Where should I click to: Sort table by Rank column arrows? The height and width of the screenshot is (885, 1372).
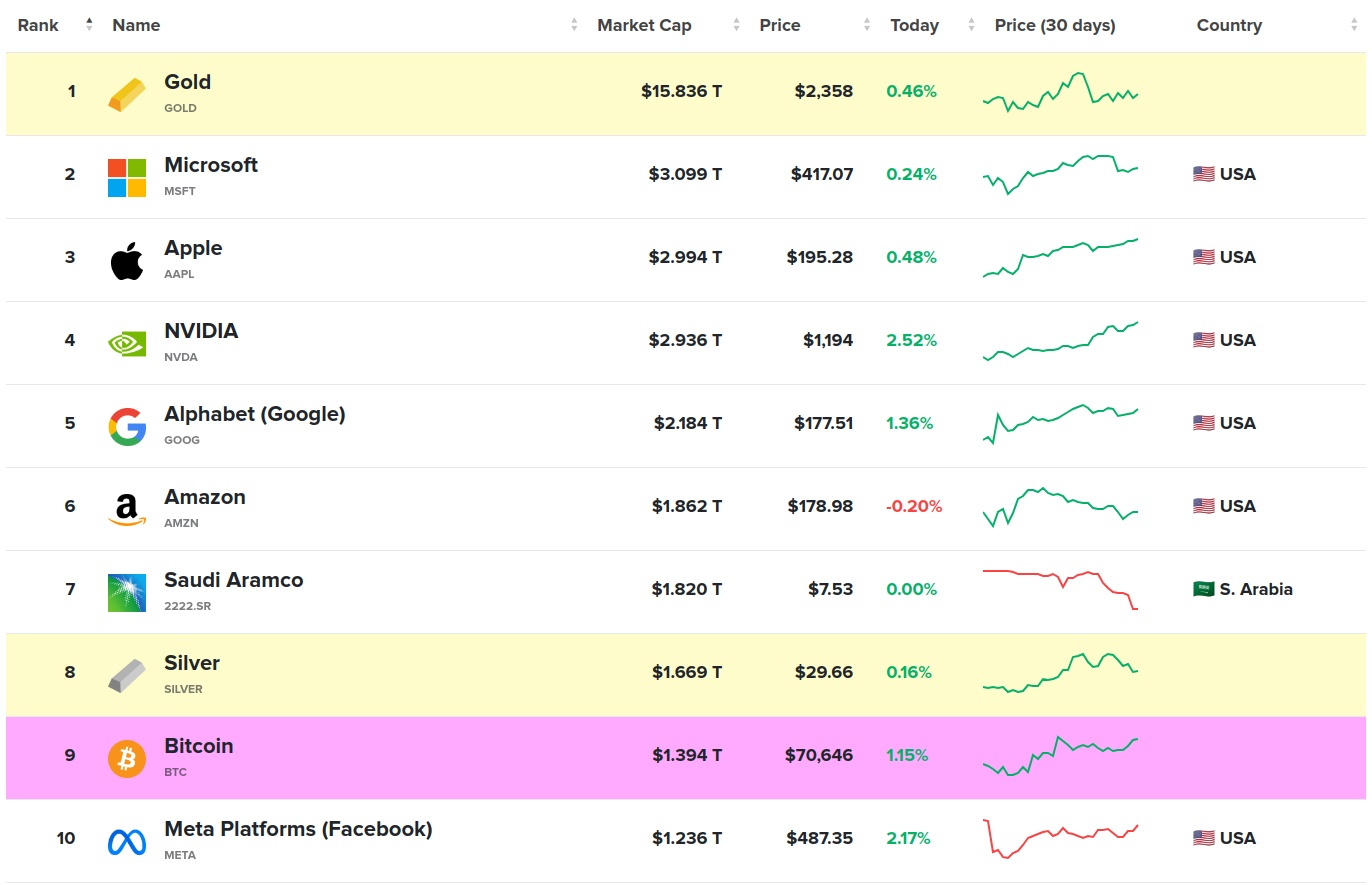point(89,25)
